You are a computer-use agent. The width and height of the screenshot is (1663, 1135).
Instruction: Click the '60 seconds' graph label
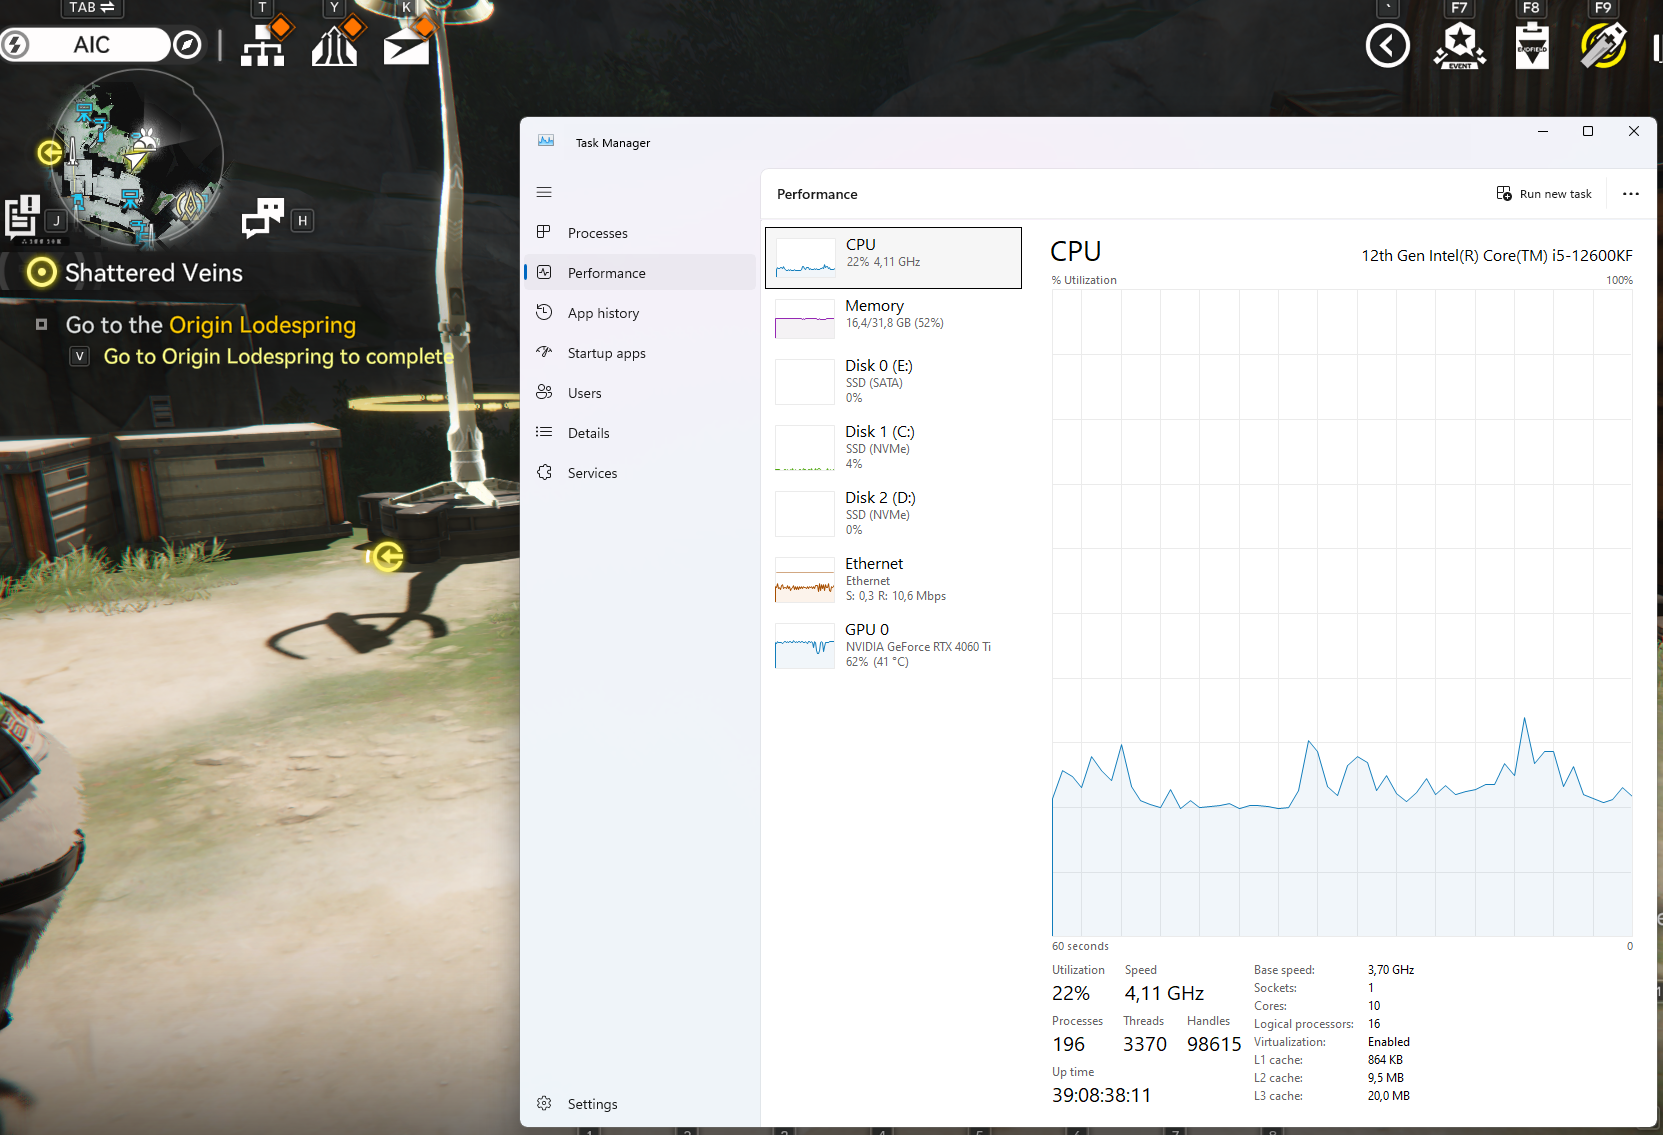coord(1080,946)
